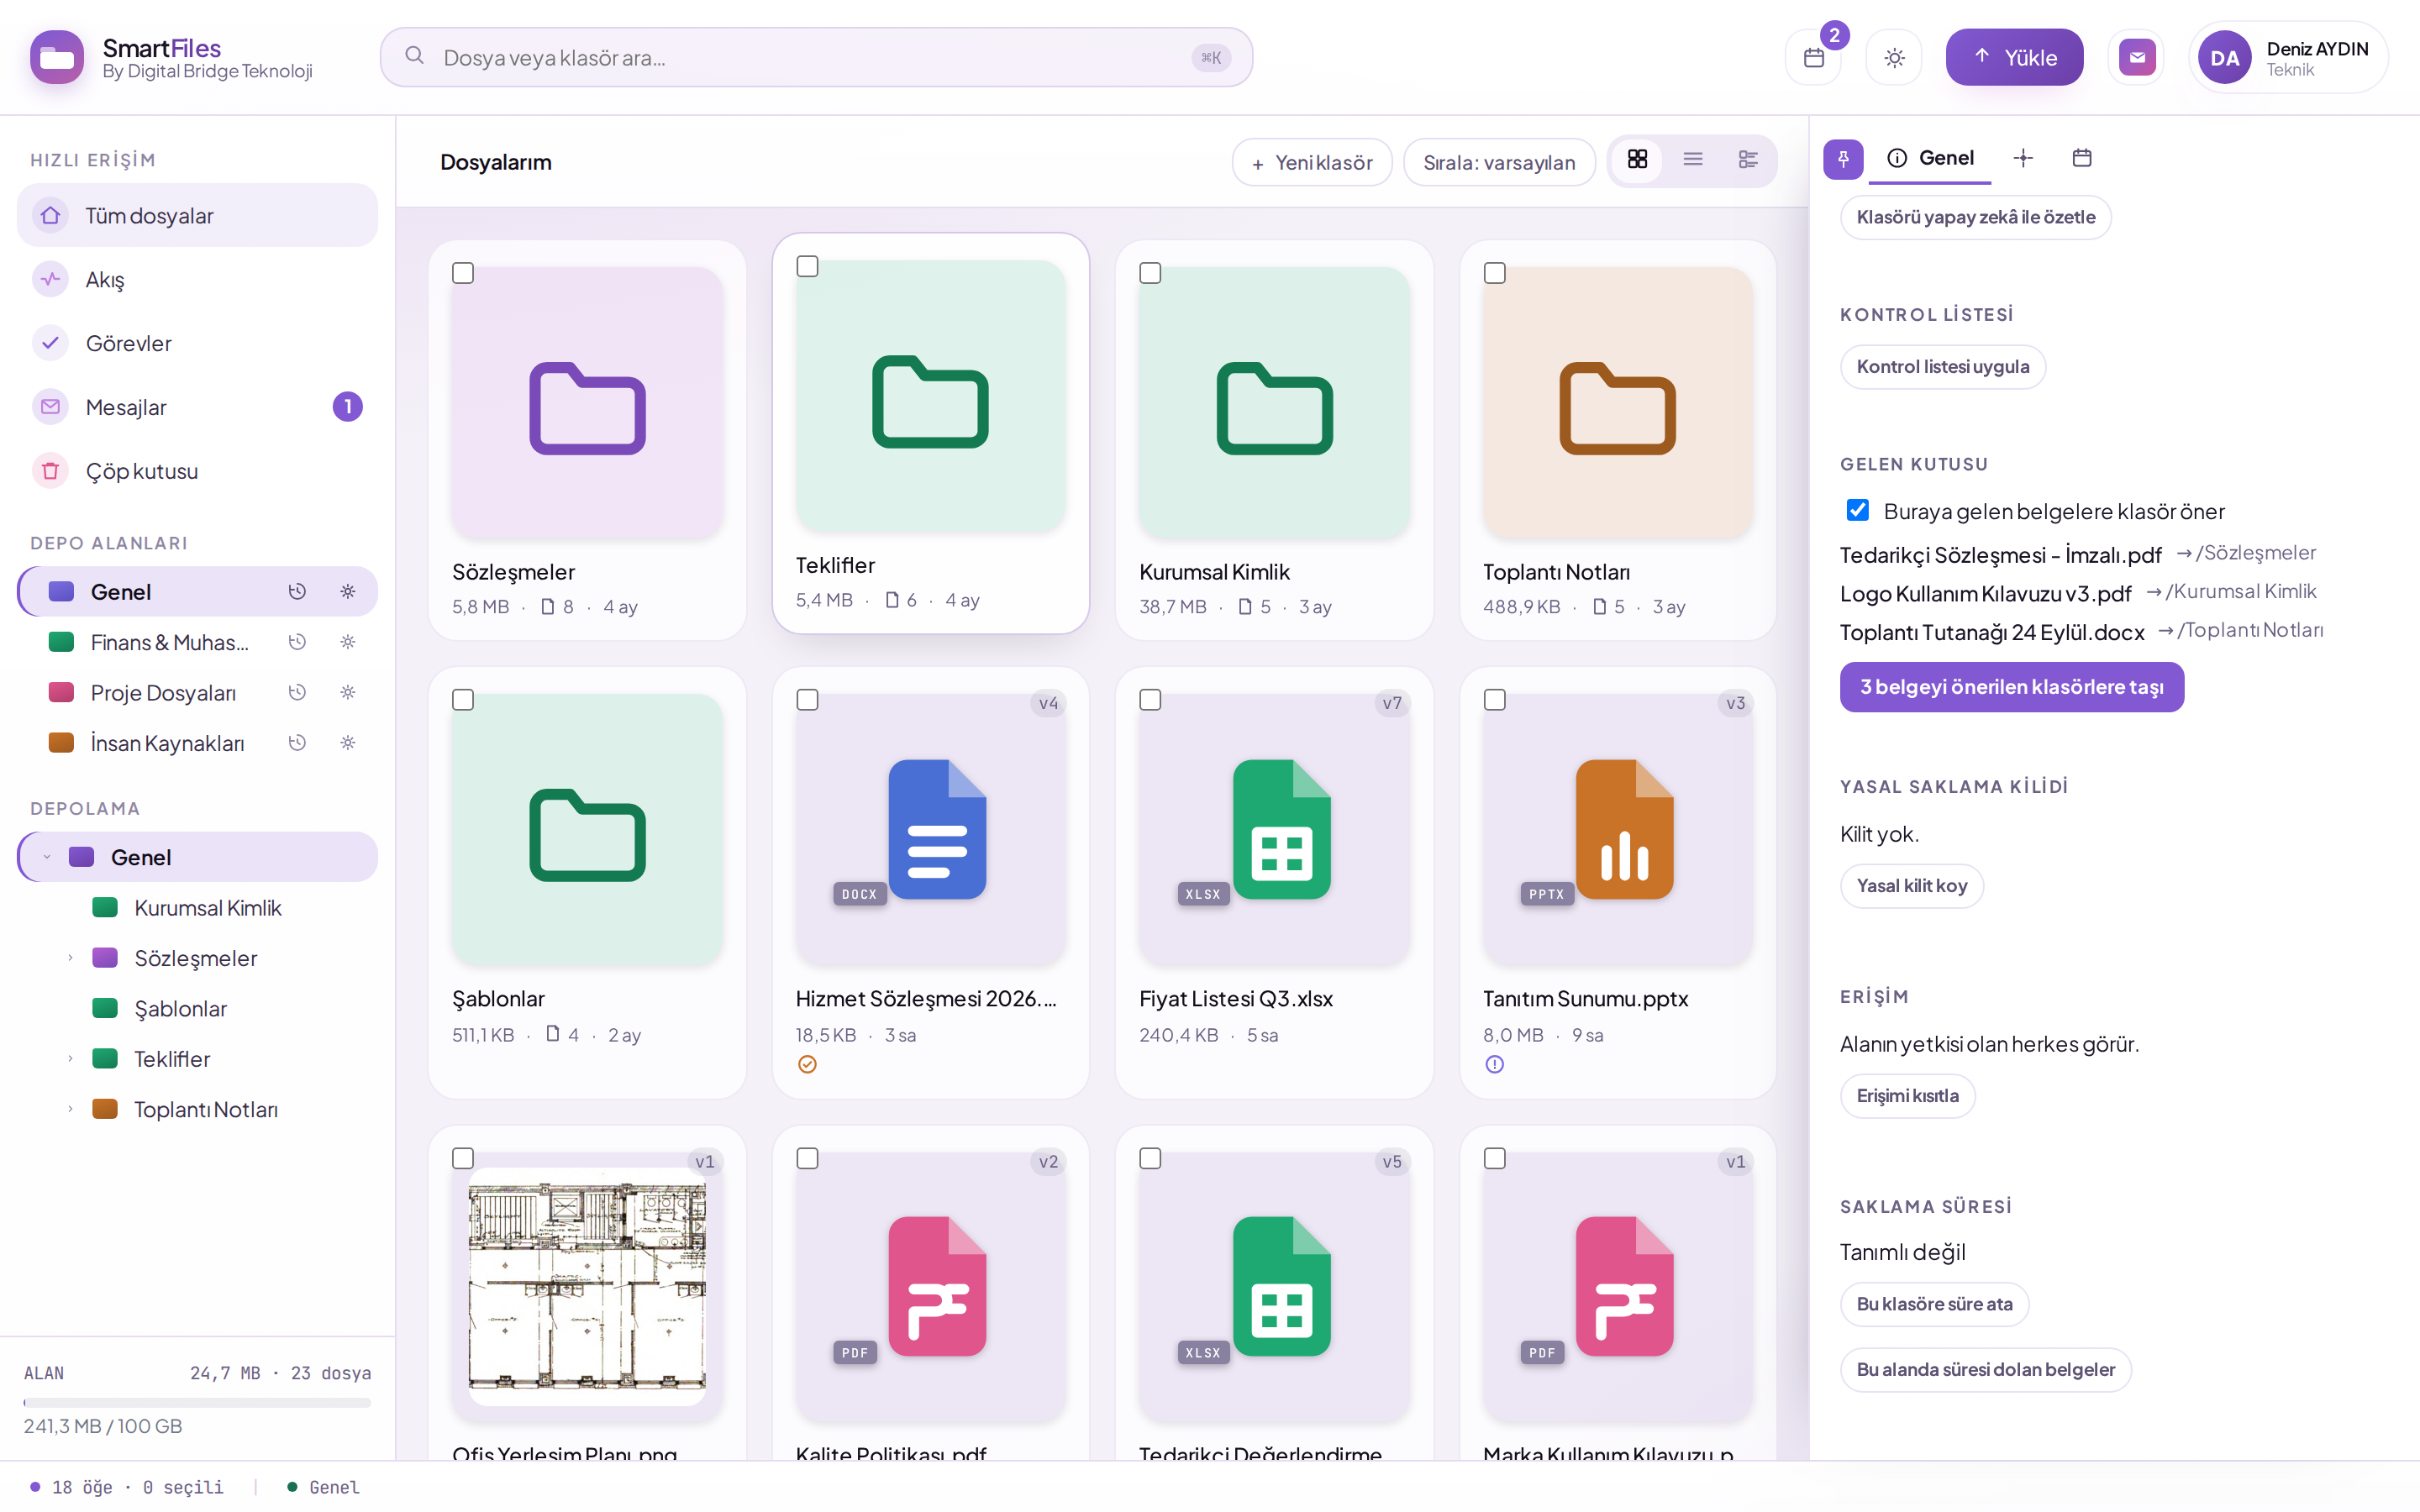The image size is (2420, 1512).
Task: Open the purple mail icon in header
Action: click(x=2137, y=57)
